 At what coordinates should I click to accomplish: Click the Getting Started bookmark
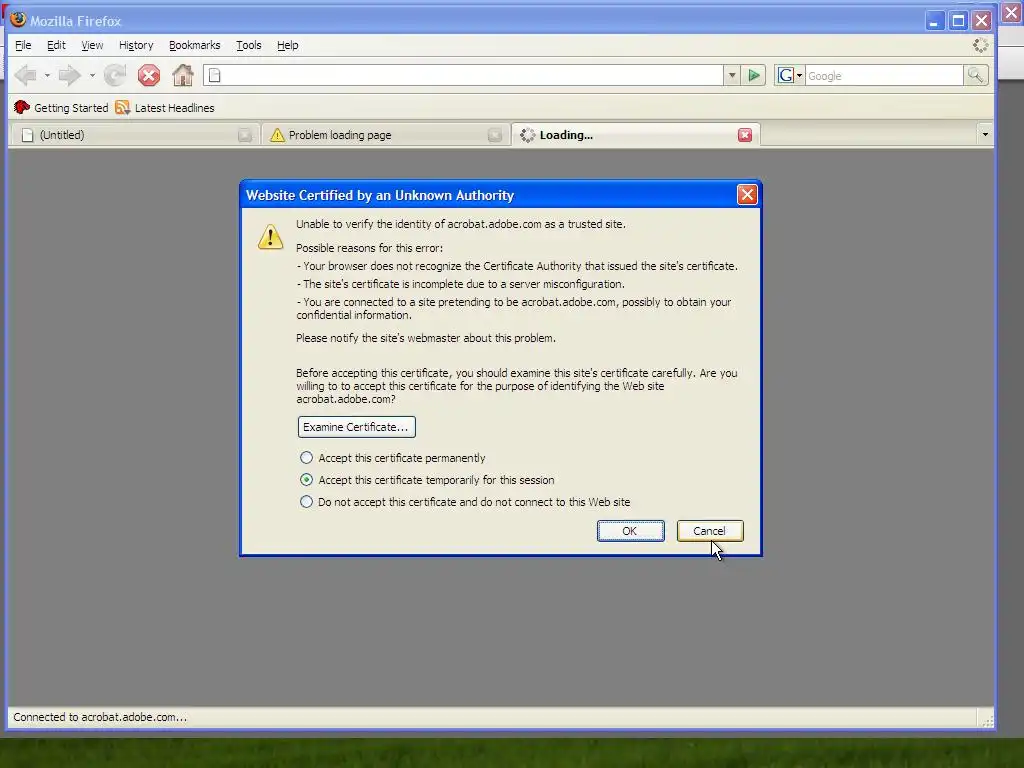click(61, 108)
